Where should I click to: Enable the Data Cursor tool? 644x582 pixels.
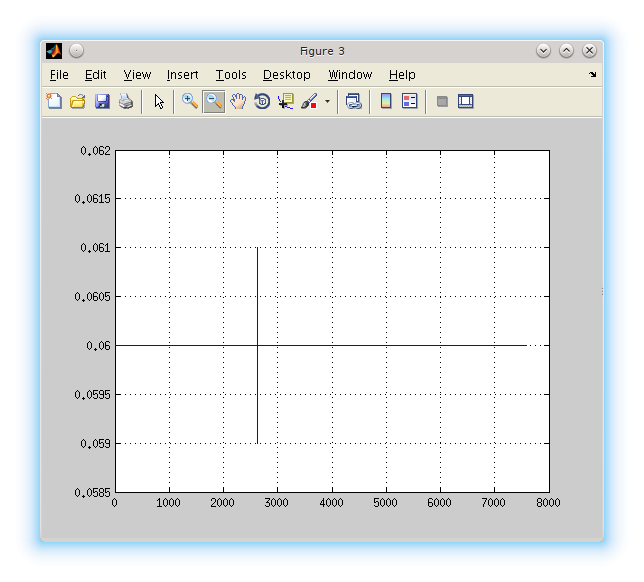(286, 101)
